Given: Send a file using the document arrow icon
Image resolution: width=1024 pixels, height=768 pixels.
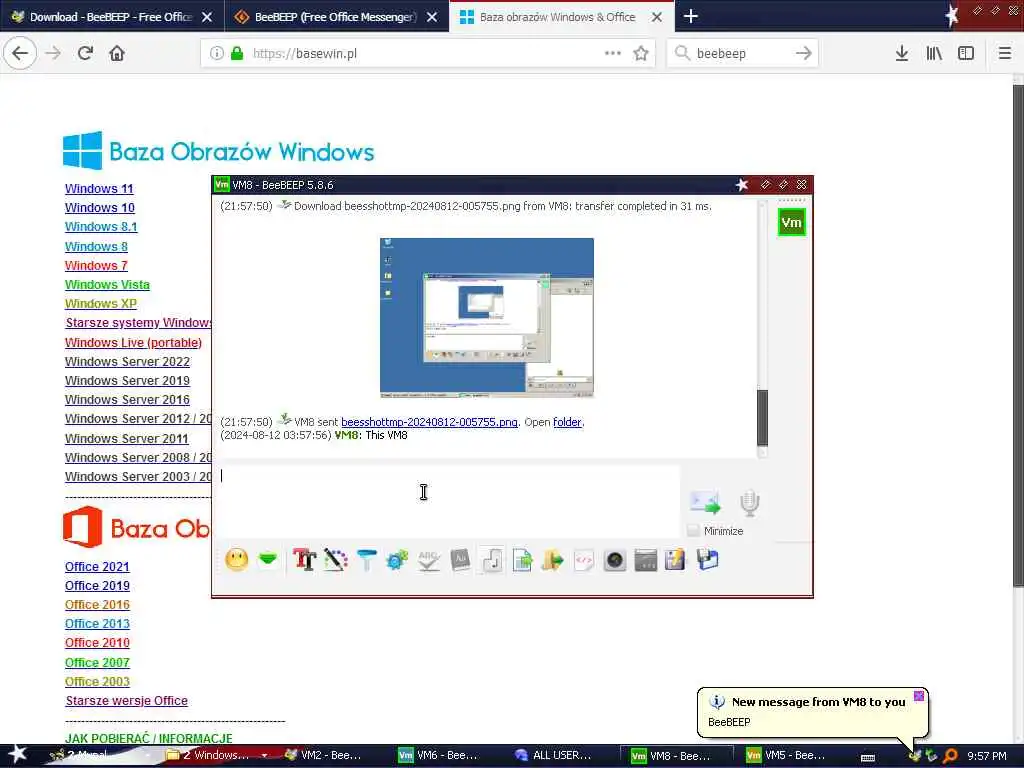Looking at the screenshot, I should tap(522, 560).
